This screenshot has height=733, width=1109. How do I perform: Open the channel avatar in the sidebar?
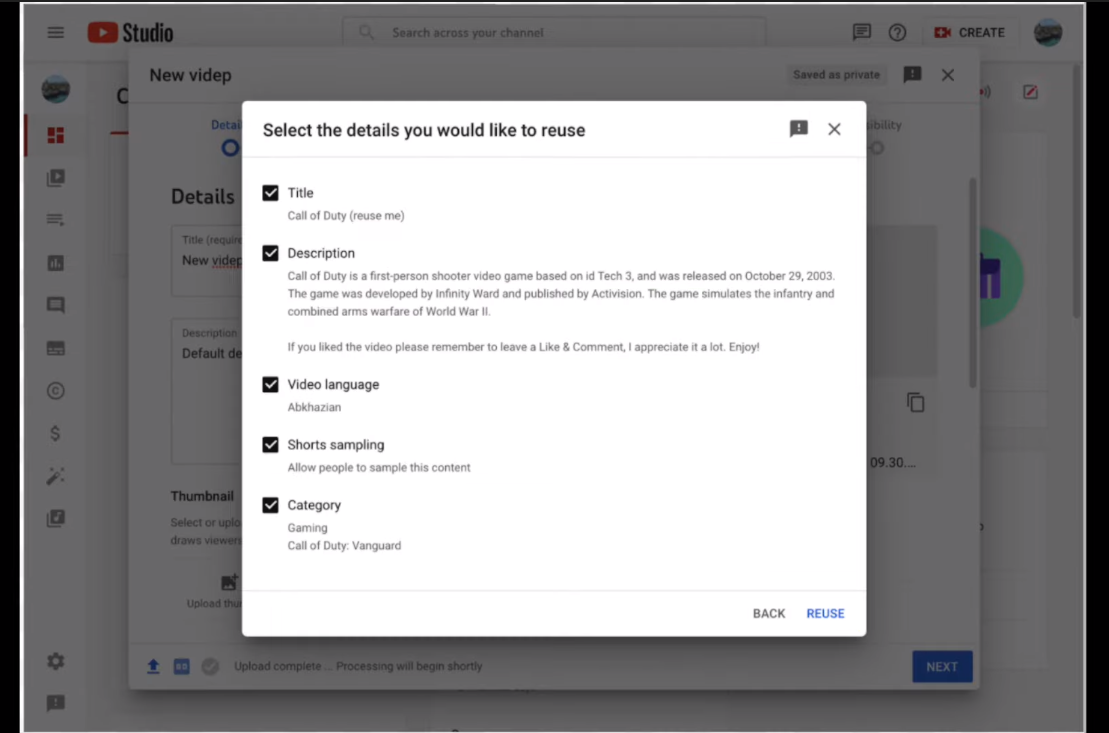tap(55, 89)
